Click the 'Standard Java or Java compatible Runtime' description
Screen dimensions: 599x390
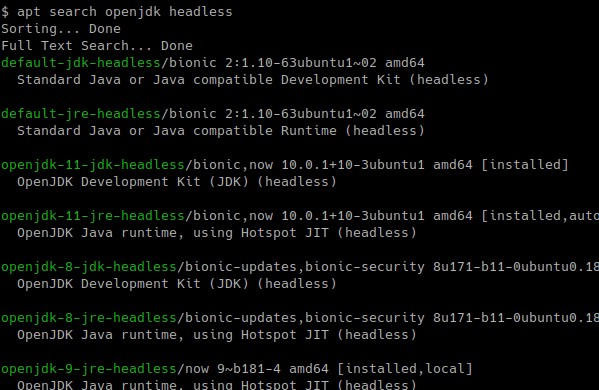(x=221, y=131)
